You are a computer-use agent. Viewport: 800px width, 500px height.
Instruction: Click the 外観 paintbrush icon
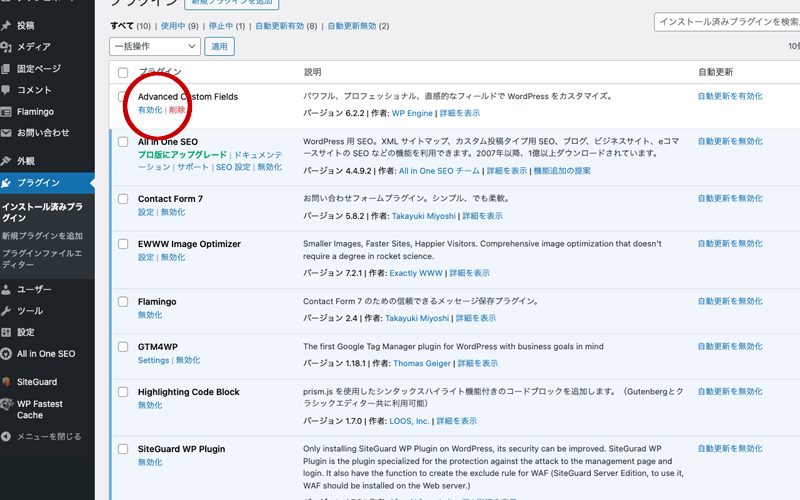[6, 161]
